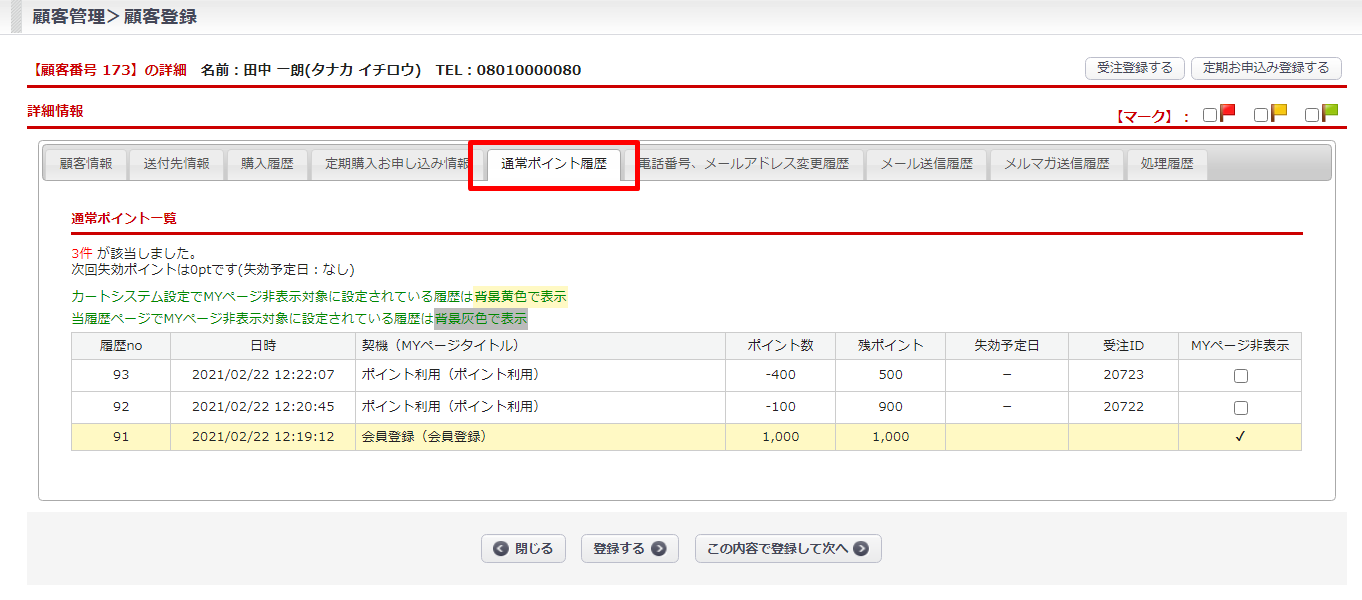Click the 定期お申込み登録する button

click(x=1266, y=68)
